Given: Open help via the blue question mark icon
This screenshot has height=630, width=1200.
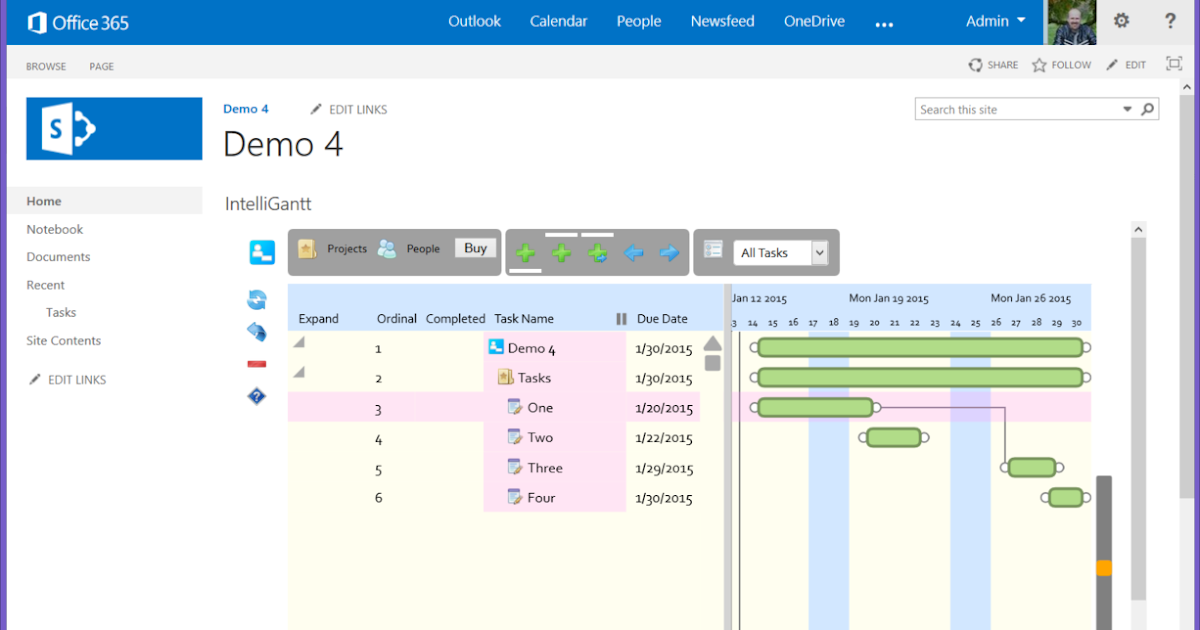Looking at the screenshot, I should [258, 396].
